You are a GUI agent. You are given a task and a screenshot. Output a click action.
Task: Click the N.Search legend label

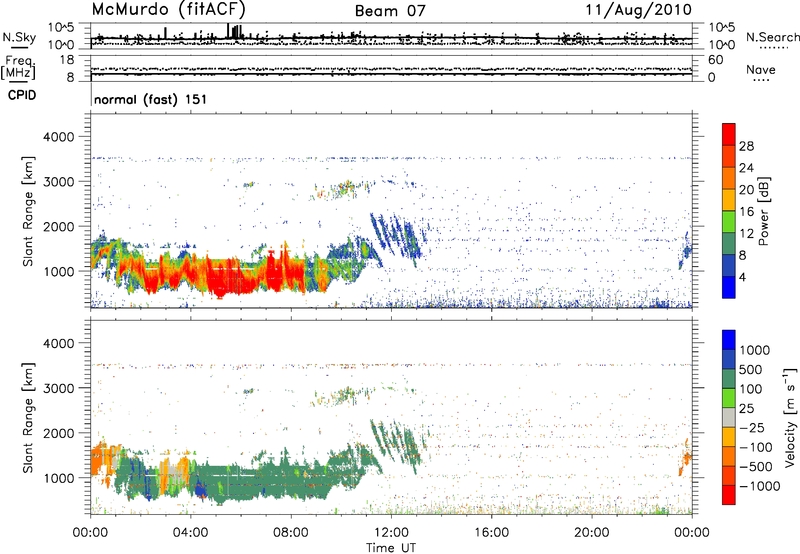pos(773,37)
